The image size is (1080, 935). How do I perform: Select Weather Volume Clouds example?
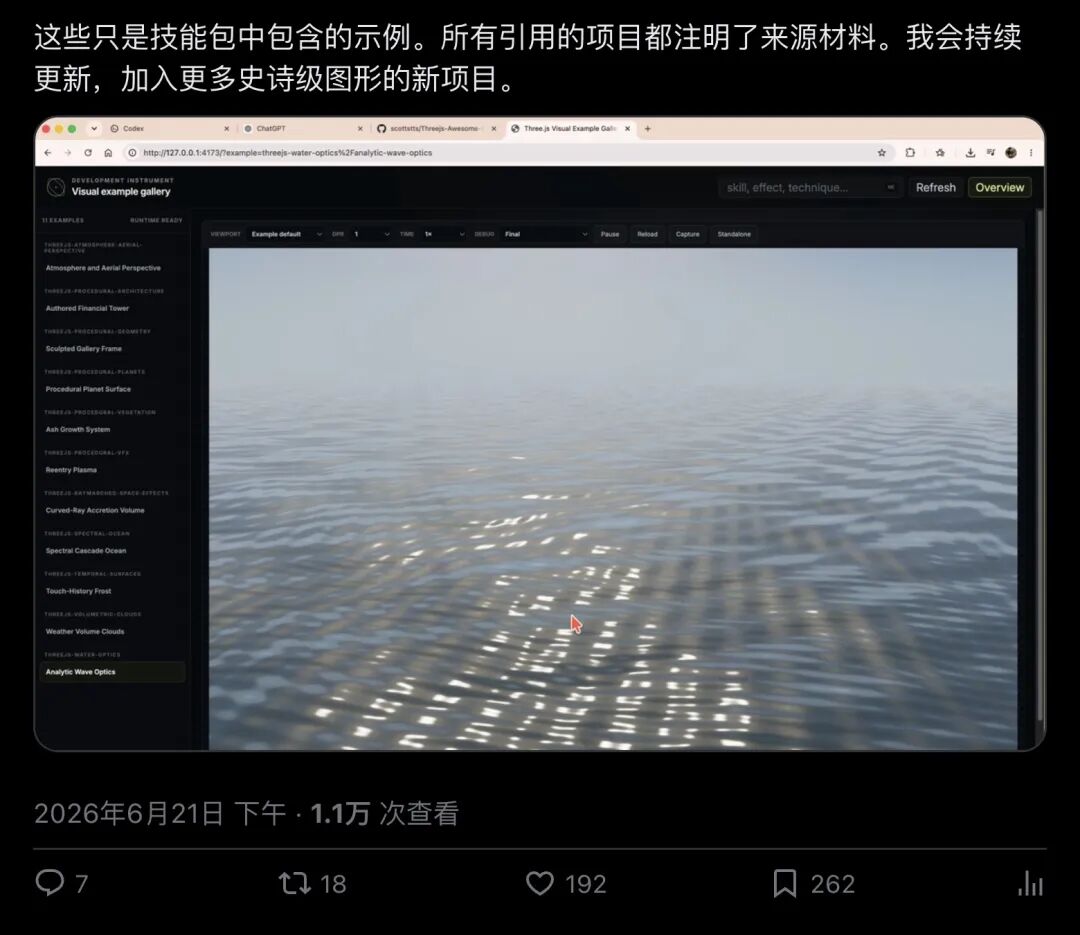coord(112,631)
